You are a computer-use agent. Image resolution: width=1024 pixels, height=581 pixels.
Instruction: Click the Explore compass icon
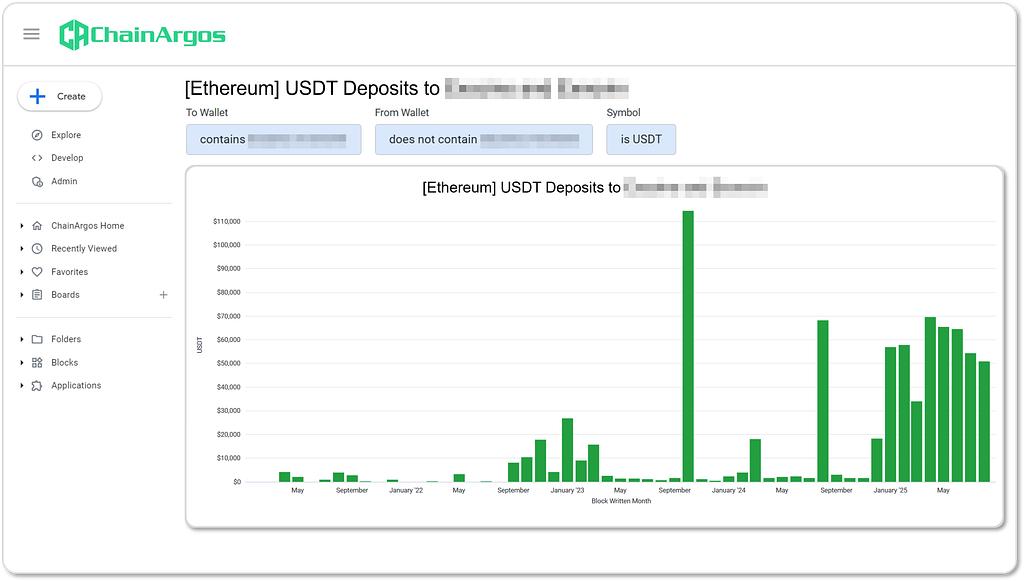click(x=37, y=135)
